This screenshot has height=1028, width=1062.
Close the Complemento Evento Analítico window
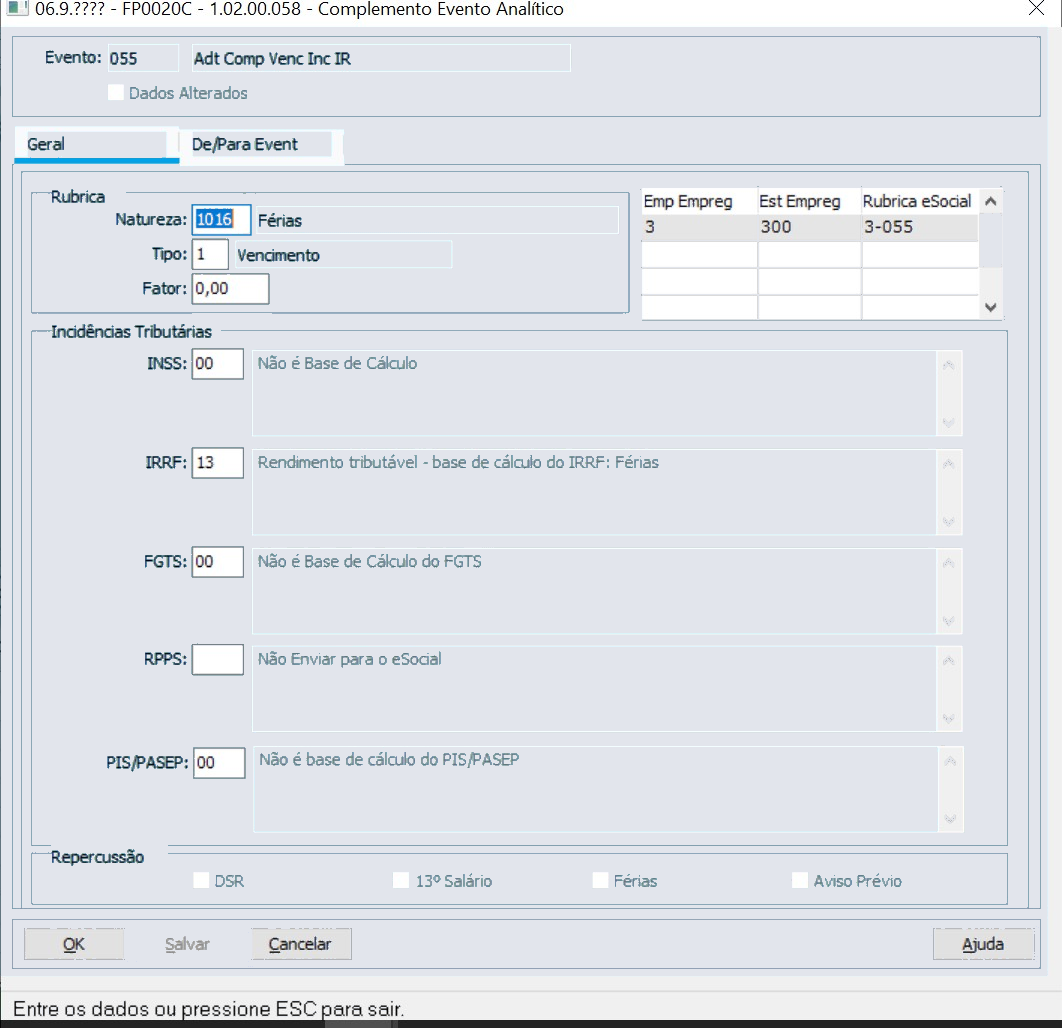pyautogui.click(x=1036, y=9)
